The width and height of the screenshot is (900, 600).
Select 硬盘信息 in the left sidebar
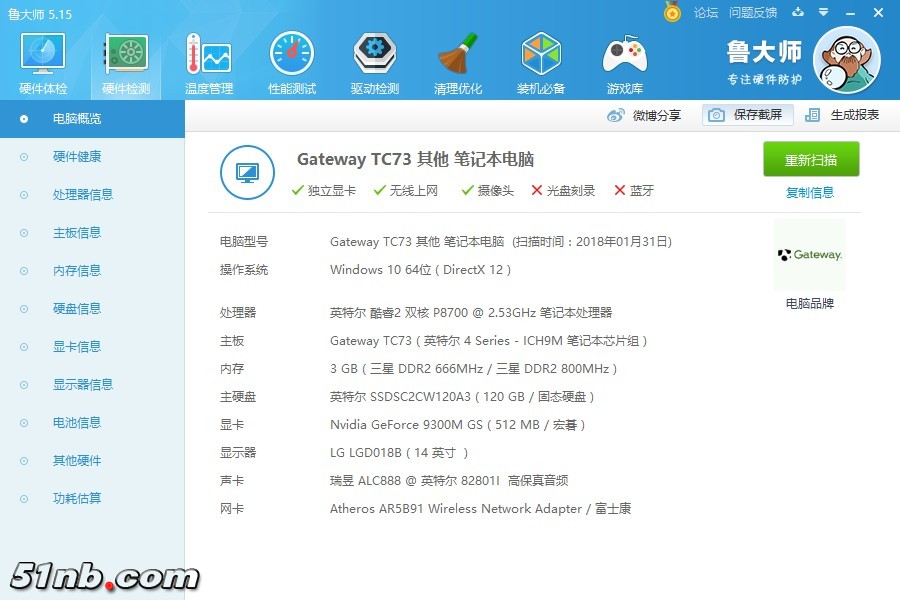[x=76, y=309]
